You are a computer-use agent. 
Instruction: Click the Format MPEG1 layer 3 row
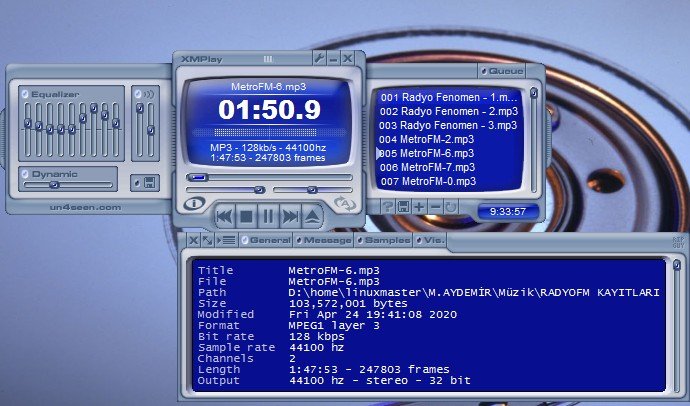289,326
